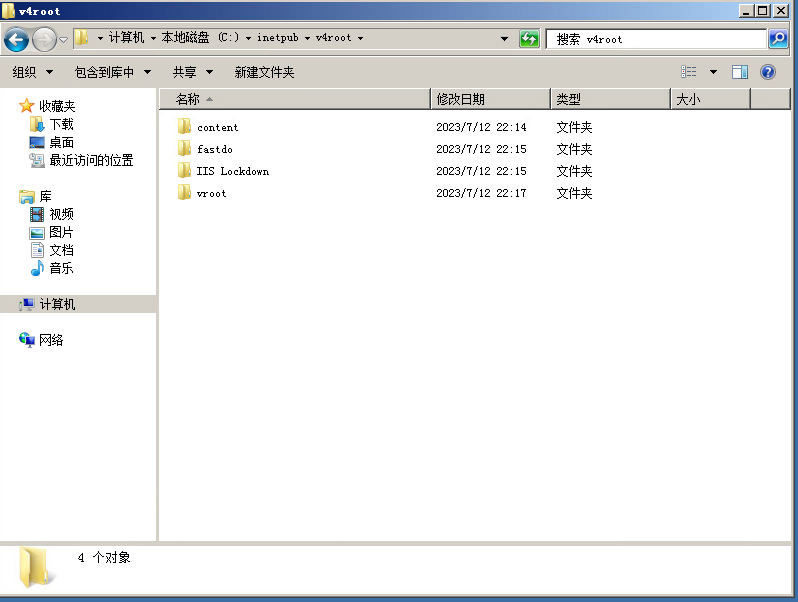This screenshot has height=602, width=798.
Task: Open 桌面 in the favorites list
Action: tap(61, 142)
